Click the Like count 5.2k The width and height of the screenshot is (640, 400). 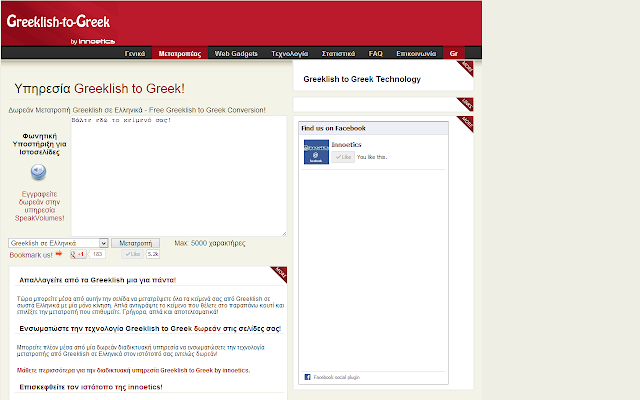point(153,254)
